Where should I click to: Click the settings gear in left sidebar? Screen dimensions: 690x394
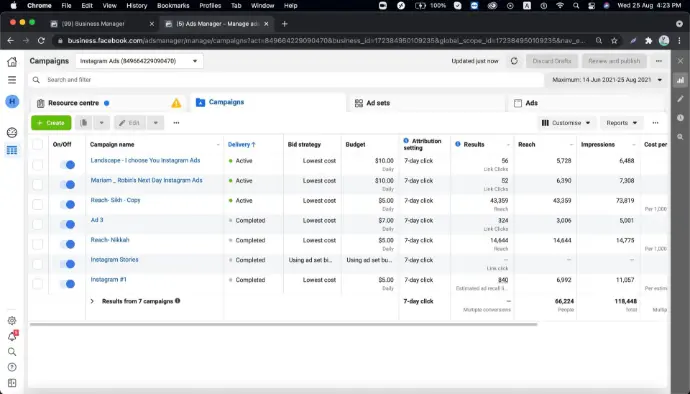(x=12, y=320)
